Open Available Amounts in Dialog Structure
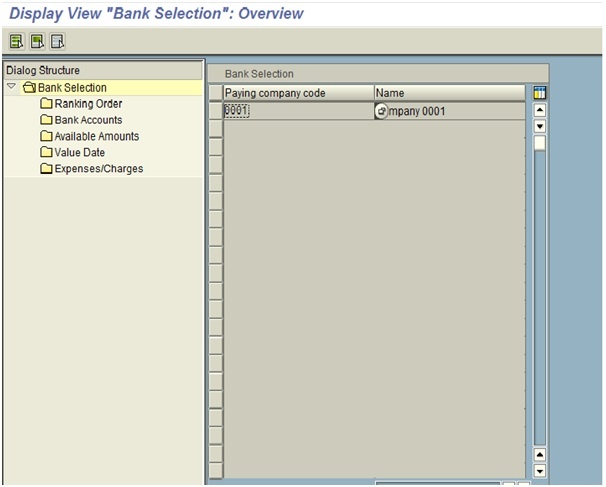The width and height of the screenshot is (606, 487). 96,136
